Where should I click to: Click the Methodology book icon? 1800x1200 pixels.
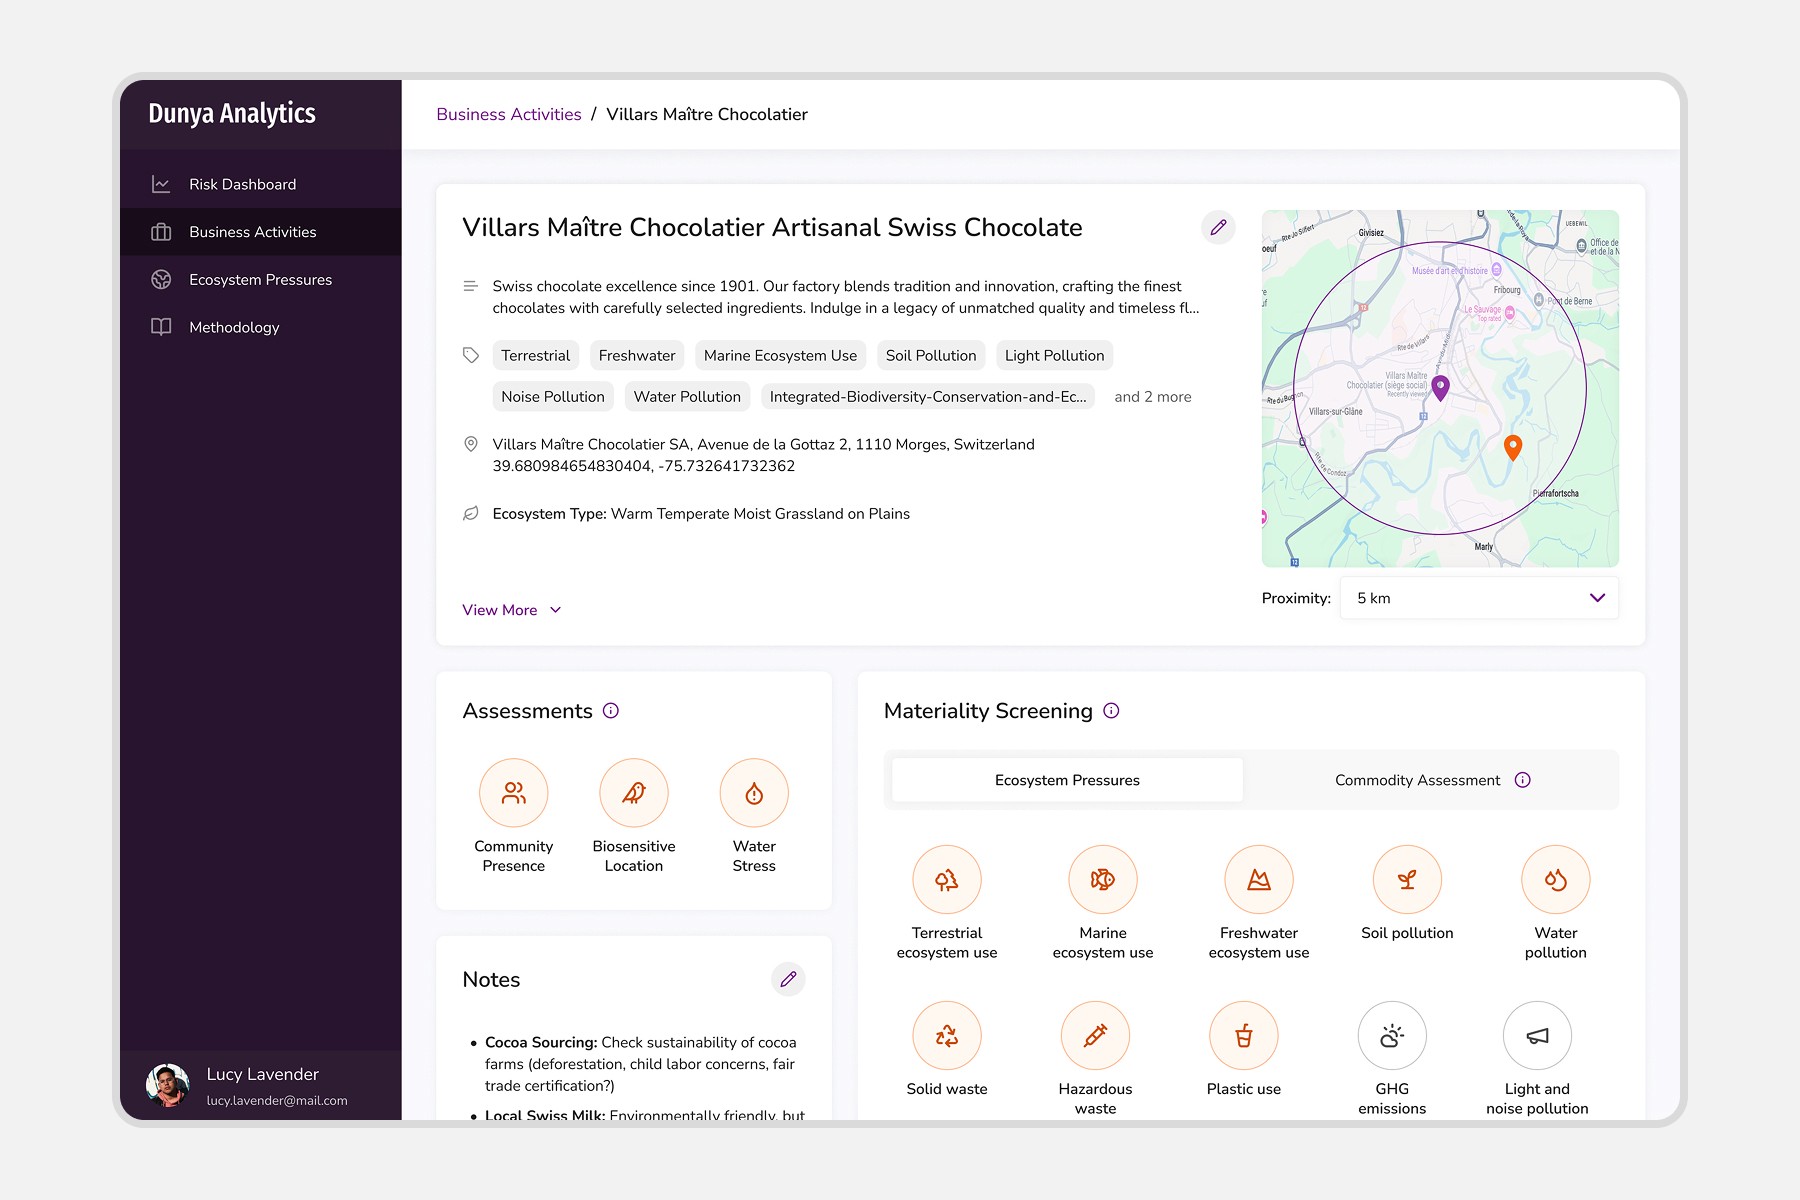click(x=161, y=327)
